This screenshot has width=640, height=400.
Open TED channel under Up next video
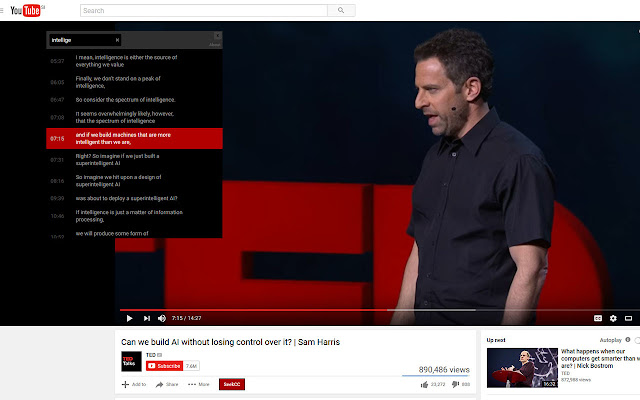tap(565, 373)
